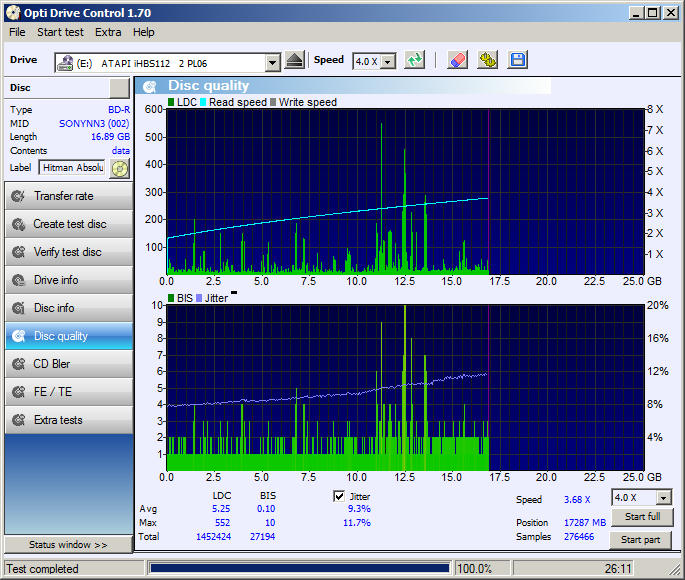Open the bottom 4.0 X speed dropdown
Screen dimensions: 685x580
pos(664,497)
